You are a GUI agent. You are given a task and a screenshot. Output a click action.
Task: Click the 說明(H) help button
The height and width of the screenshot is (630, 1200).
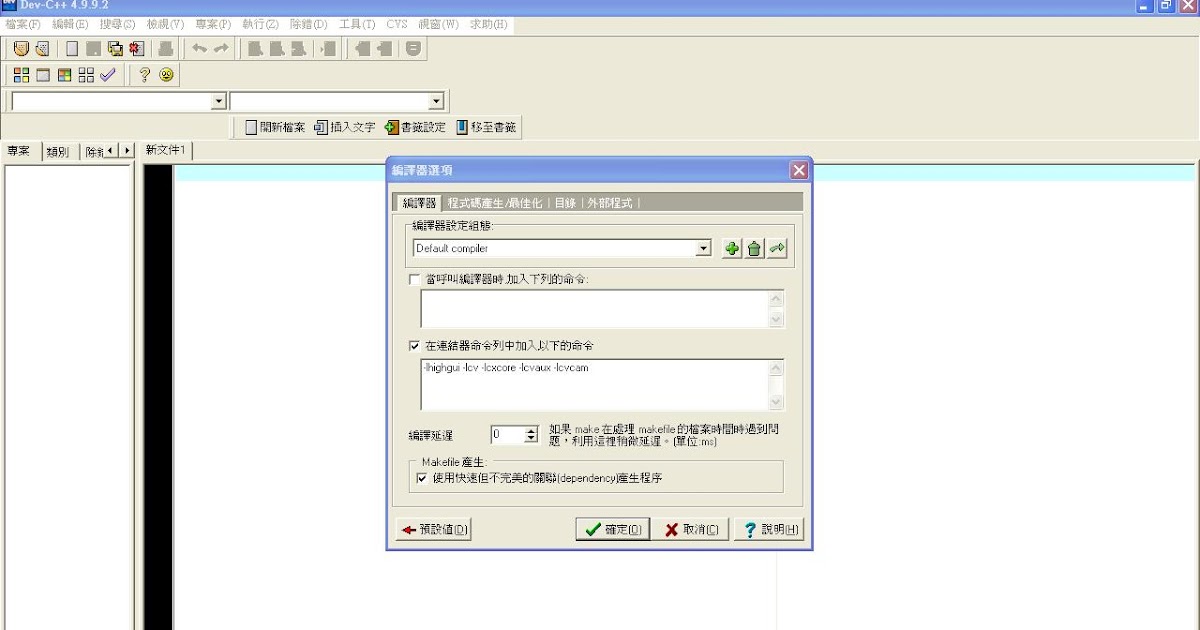(x=769, y=530)
